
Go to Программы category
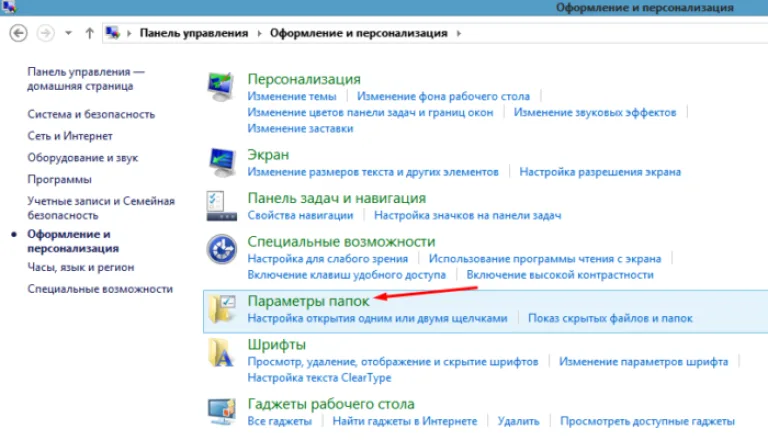59,179
